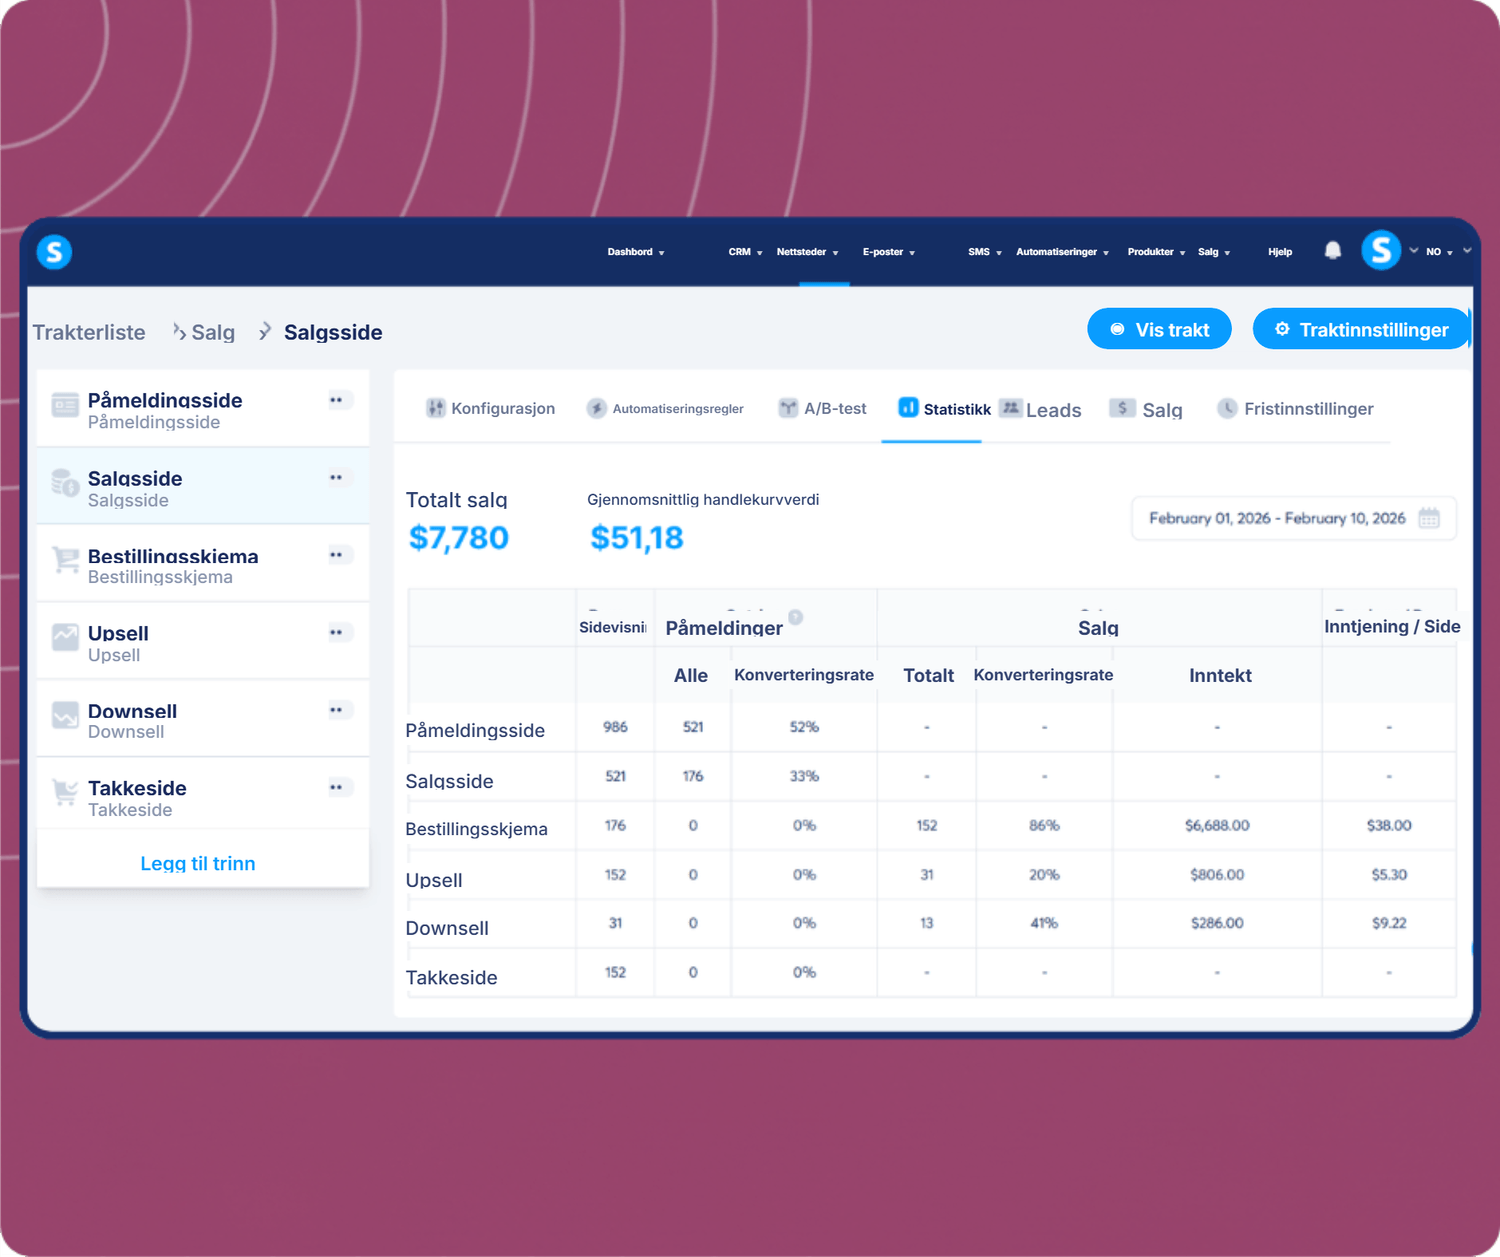This screenshot has width=1500, height=1257.
Task: Select the Takkeside step in sidebar
Action: [203, 796]
